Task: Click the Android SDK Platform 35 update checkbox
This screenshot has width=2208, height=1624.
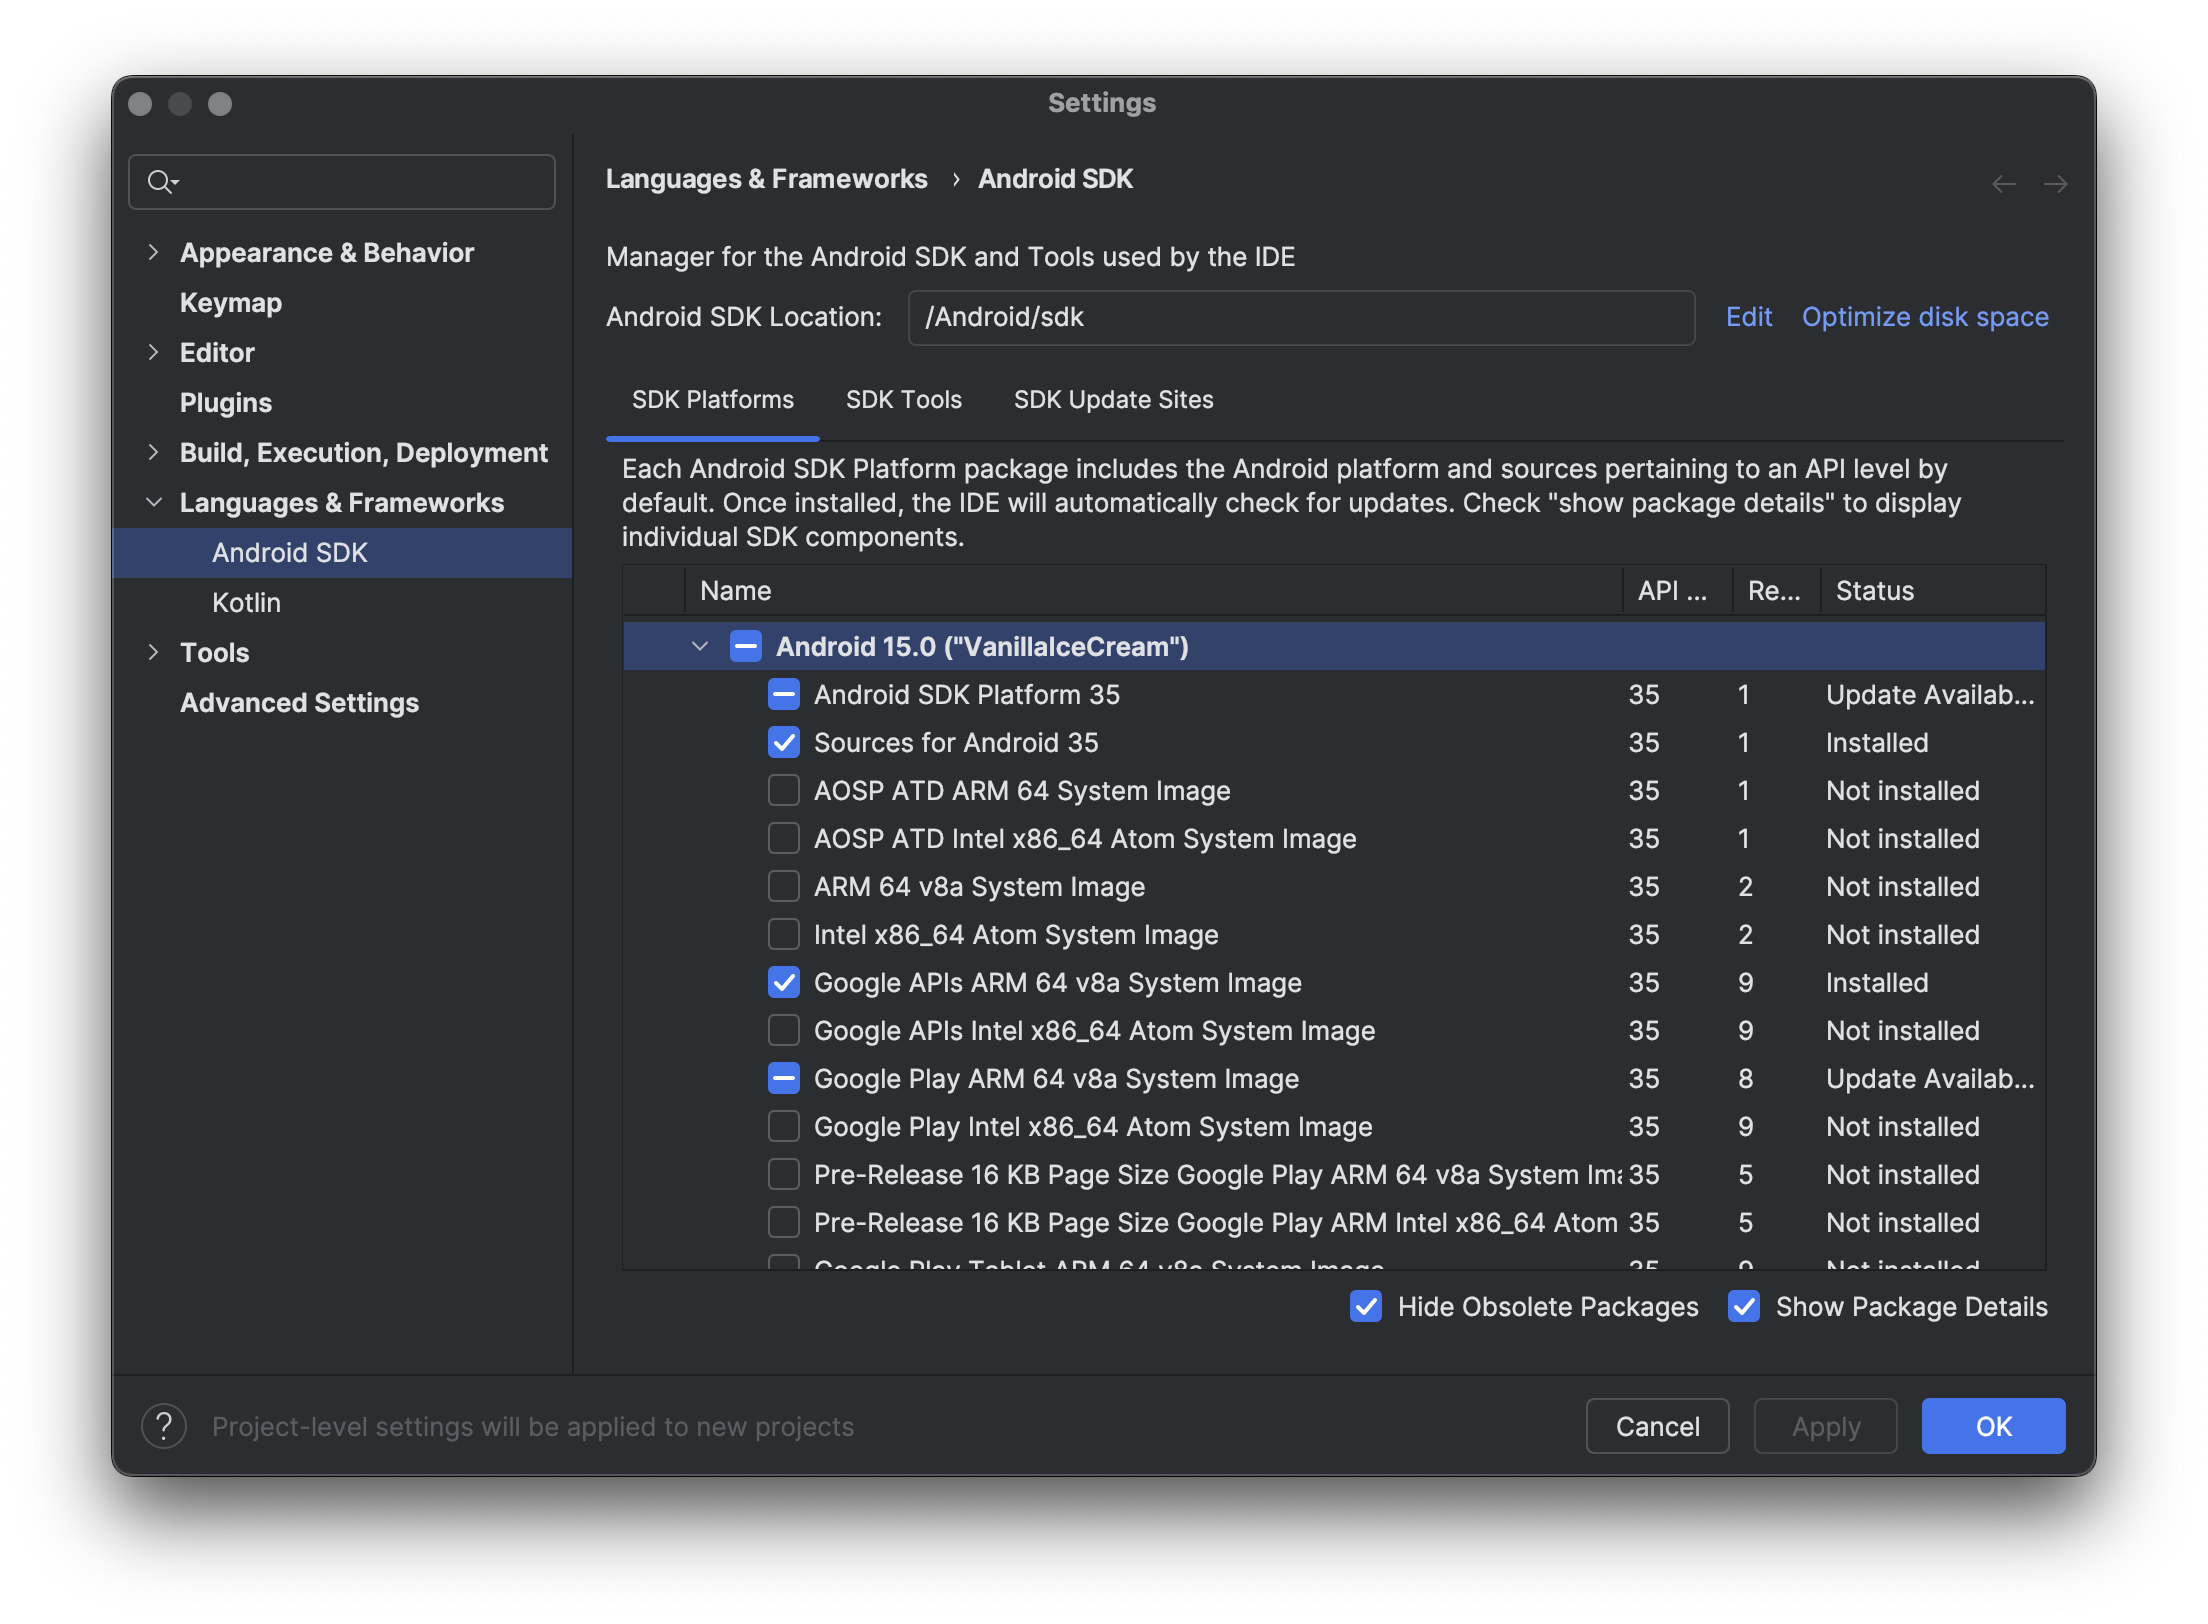Action: pos(784,694)
